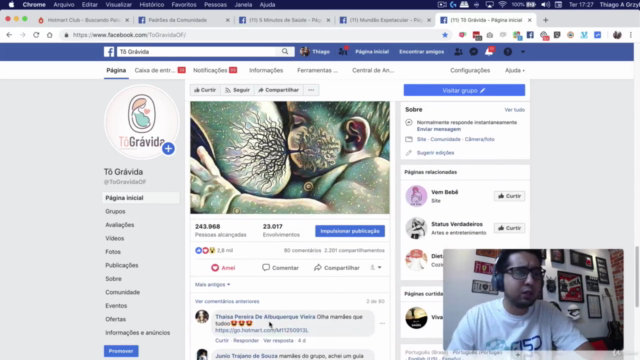640x360 pixels.
Task: Open quick help question mark icon
Action: click(507, 52)
